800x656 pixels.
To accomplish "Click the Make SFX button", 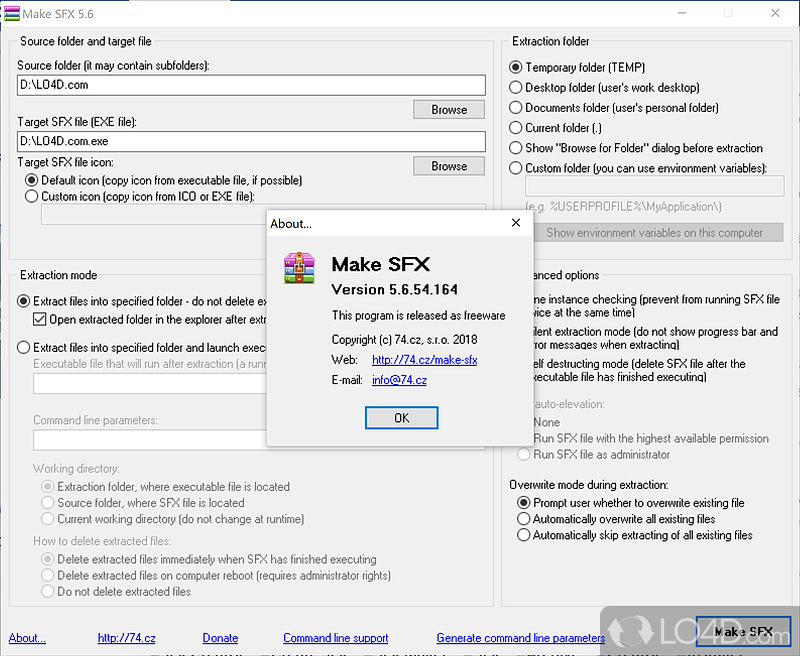I will coord(743,632).
